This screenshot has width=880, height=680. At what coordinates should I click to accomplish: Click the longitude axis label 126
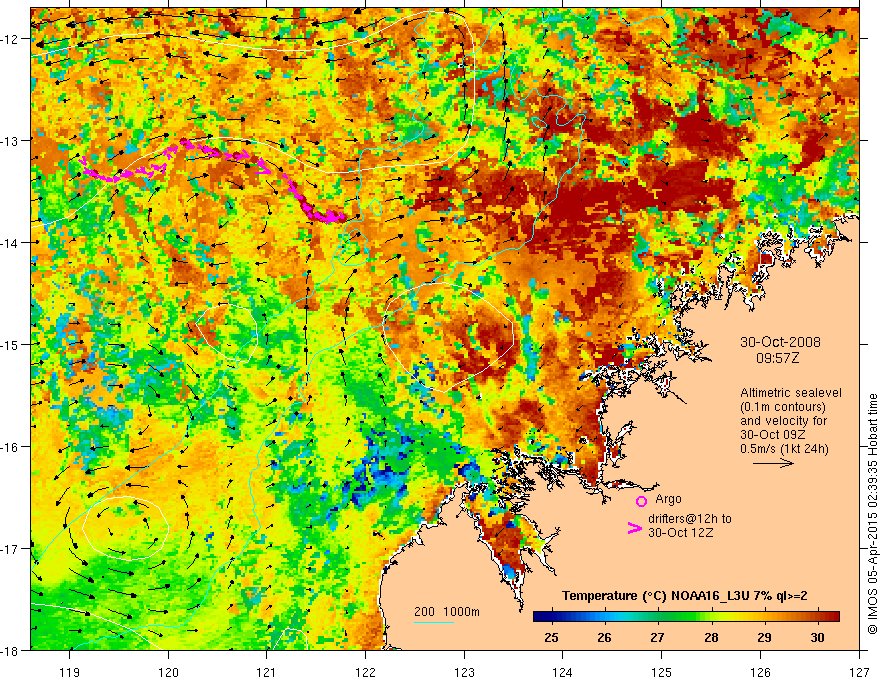[x=760, y=672]
